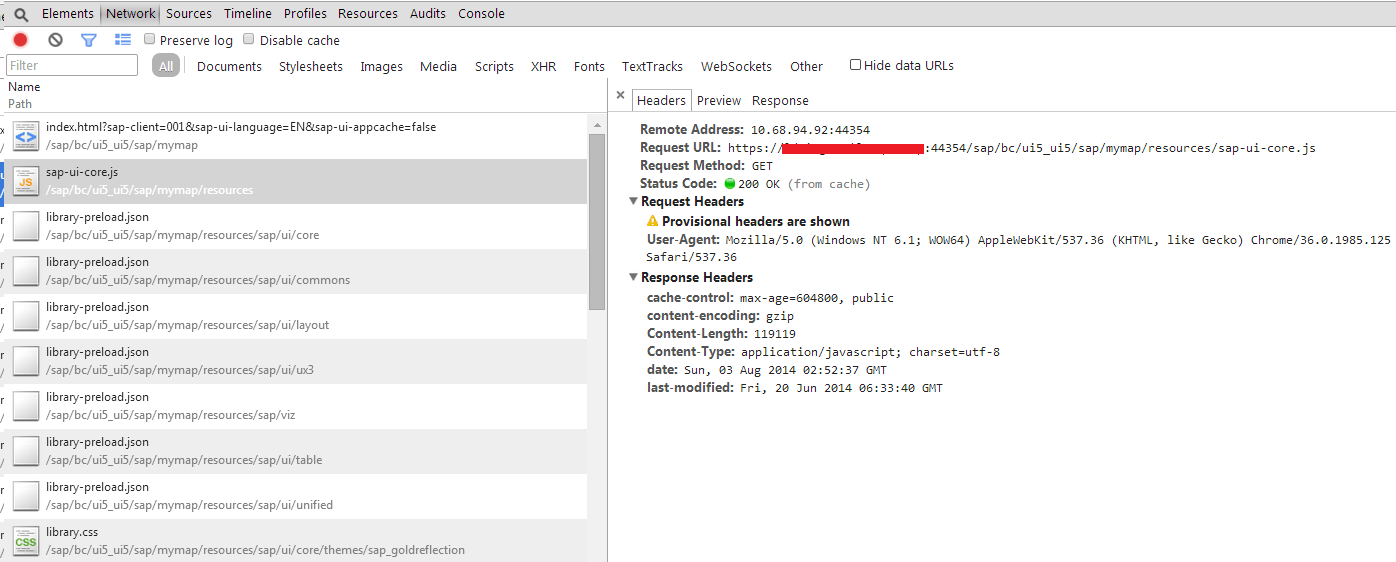
Task: Select library.css request row
Action: click(296, 541)
